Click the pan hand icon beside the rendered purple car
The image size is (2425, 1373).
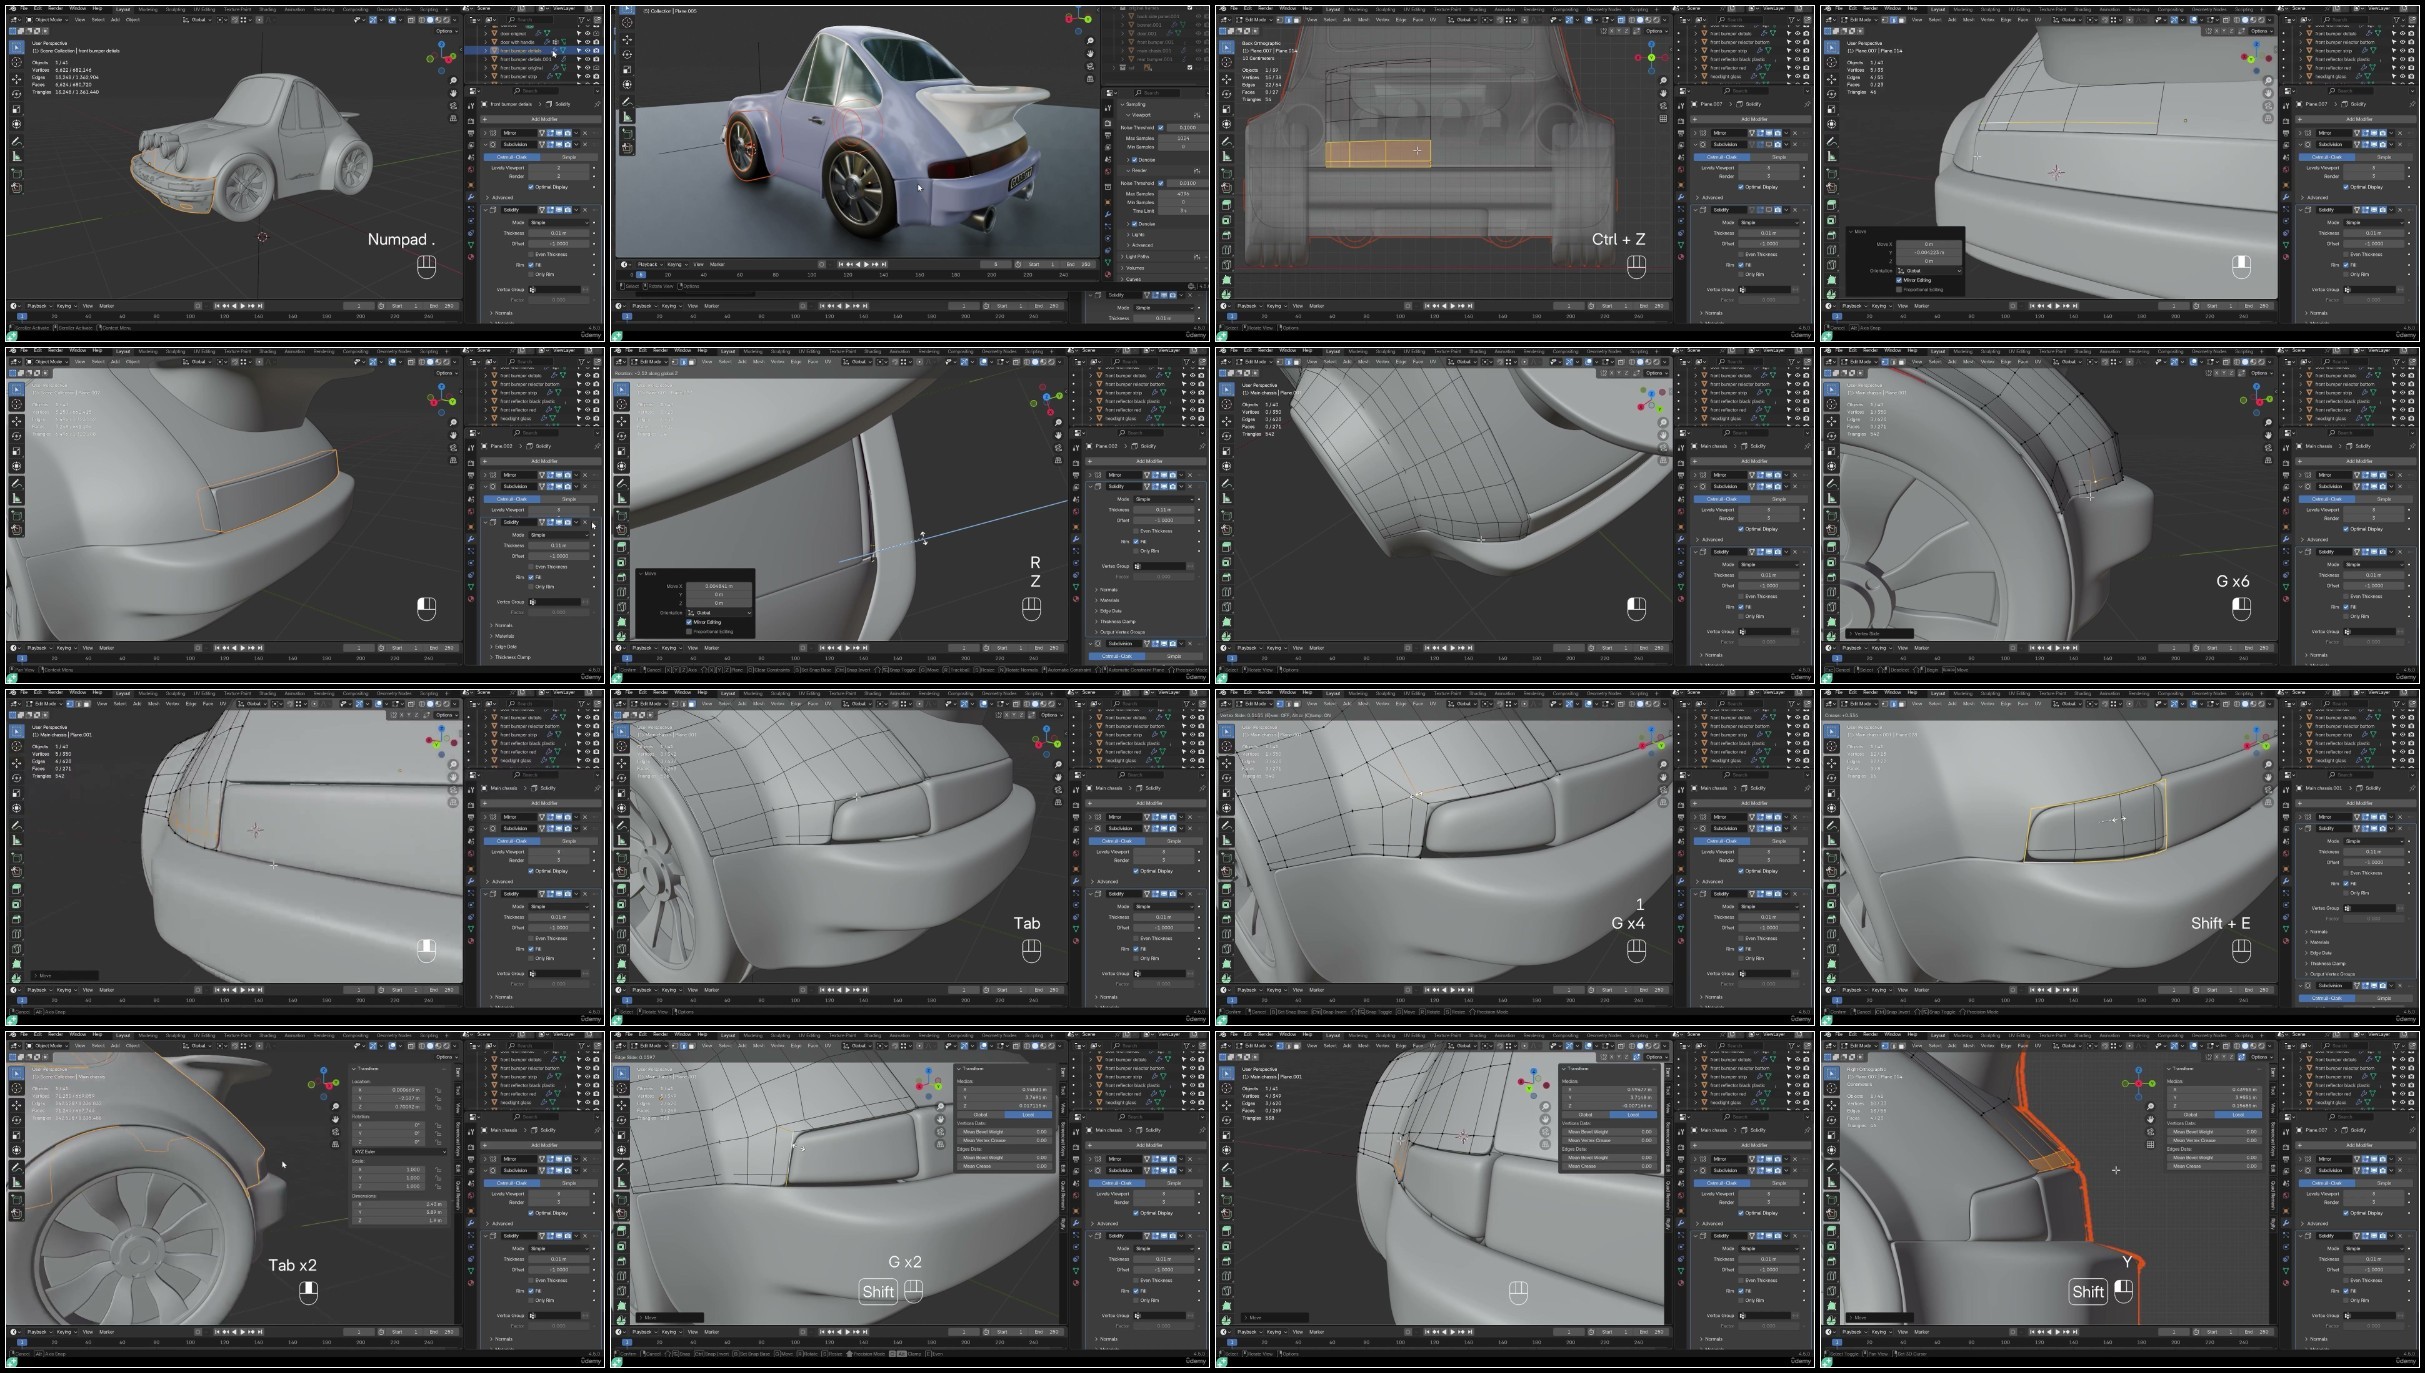coord(1090,54)
